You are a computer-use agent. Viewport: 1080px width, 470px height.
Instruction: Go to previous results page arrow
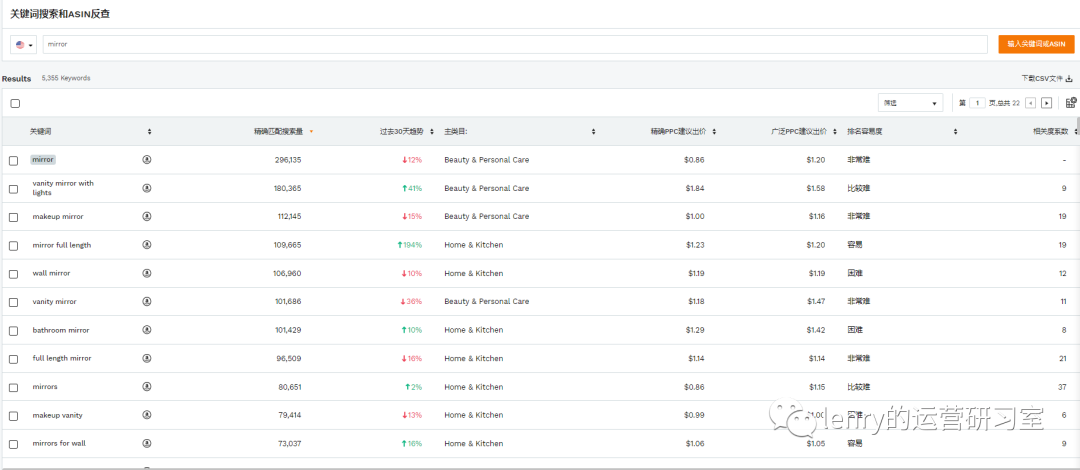[x=1030, y=103]
